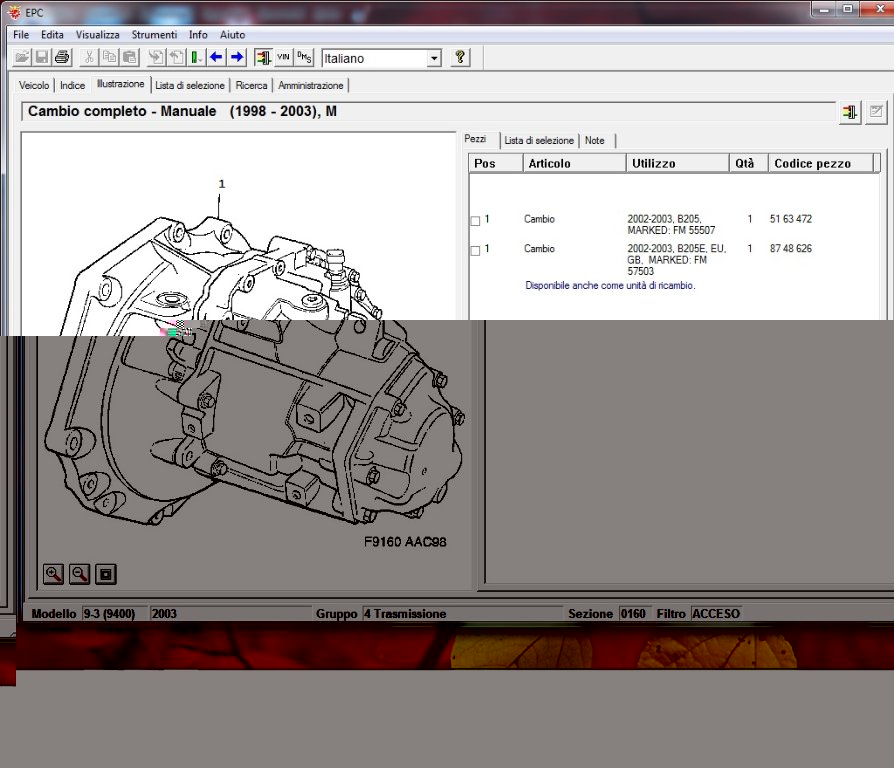894x768 pixels.
Task: Open the Visualizza menu
Action: click(97, 35)
